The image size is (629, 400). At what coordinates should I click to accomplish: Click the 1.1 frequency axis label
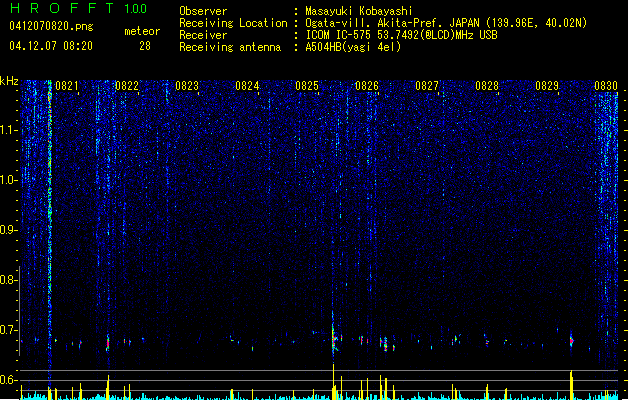9,130
